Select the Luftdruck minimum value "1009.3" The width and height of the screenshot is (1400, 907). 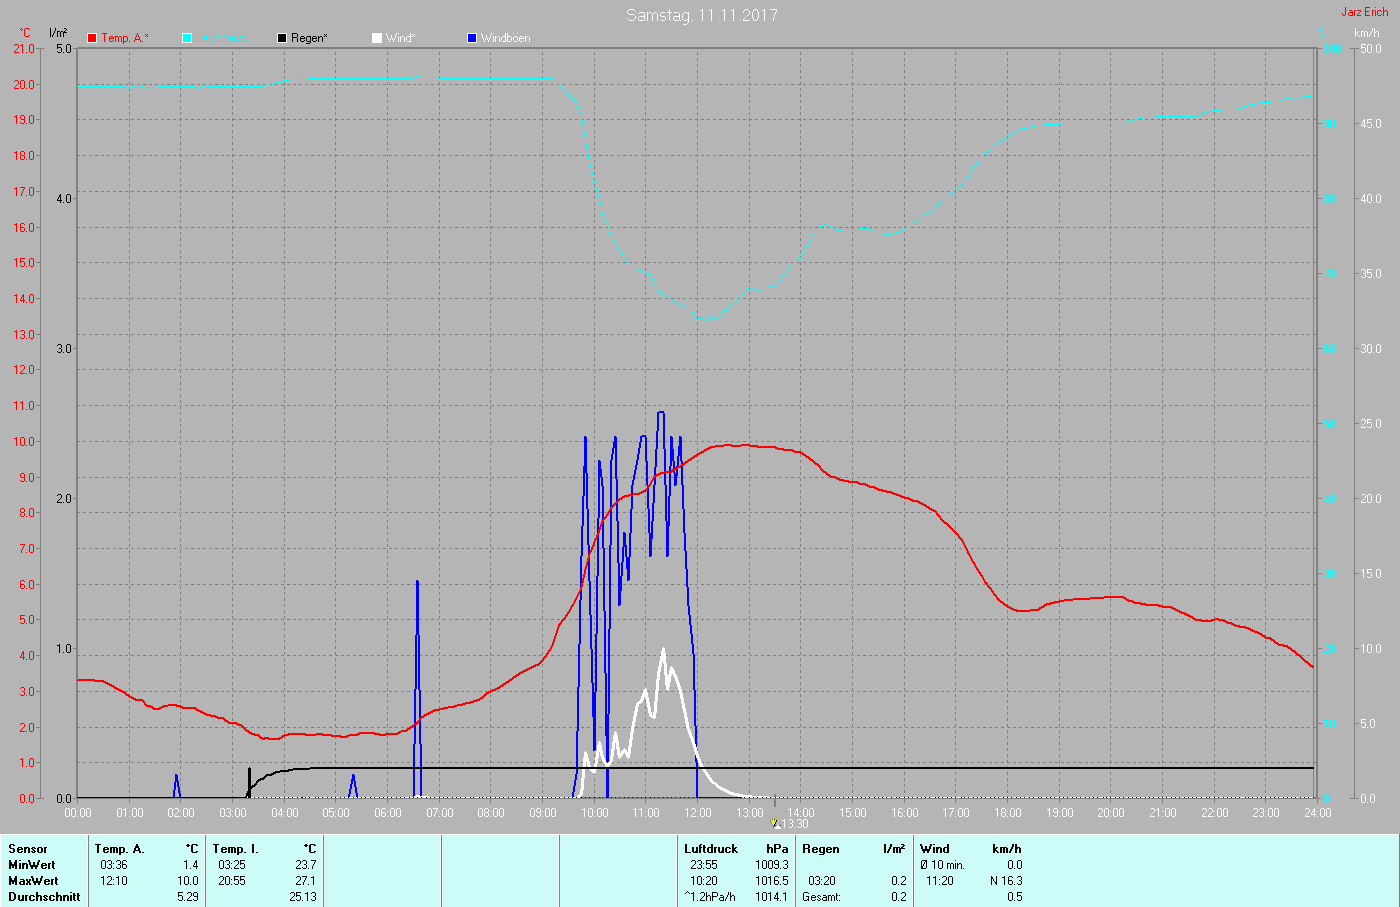(772, 865)
